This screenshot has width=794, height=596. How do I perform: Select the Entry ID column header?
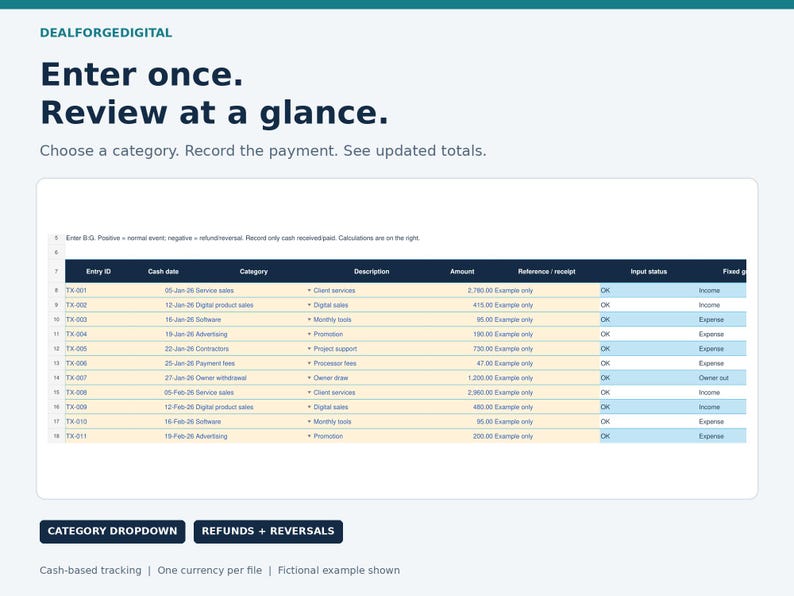click(98, 271)
